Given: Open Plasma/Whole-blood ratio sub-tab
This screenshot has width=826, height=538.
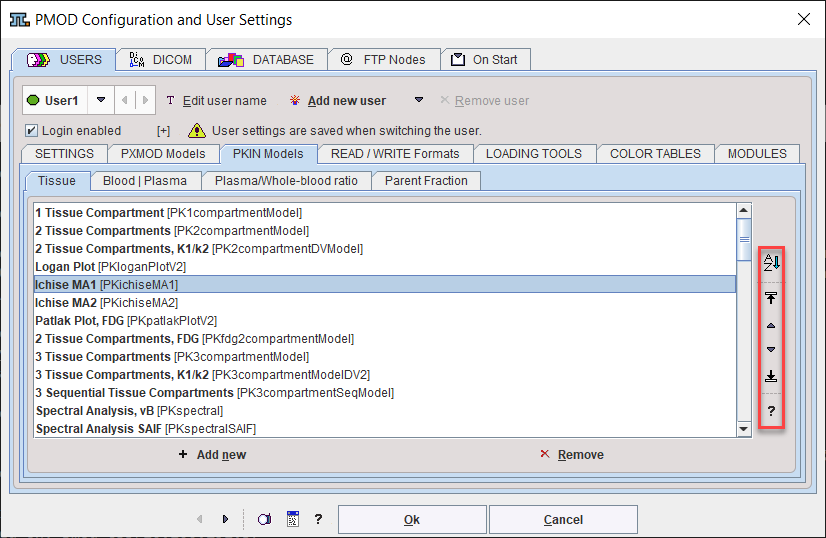Looking at the screenshot, I should pos(286,181).
